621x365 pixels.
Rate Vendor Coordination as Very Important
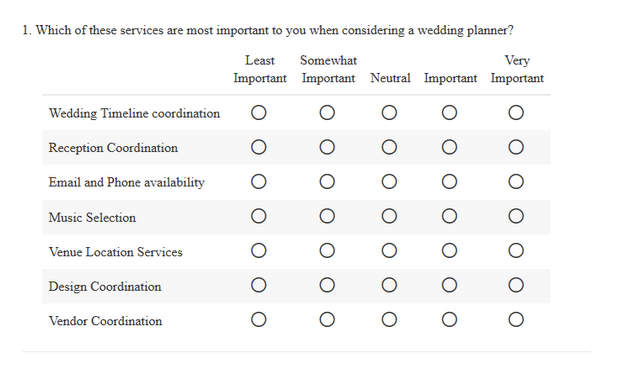(516, 319)
